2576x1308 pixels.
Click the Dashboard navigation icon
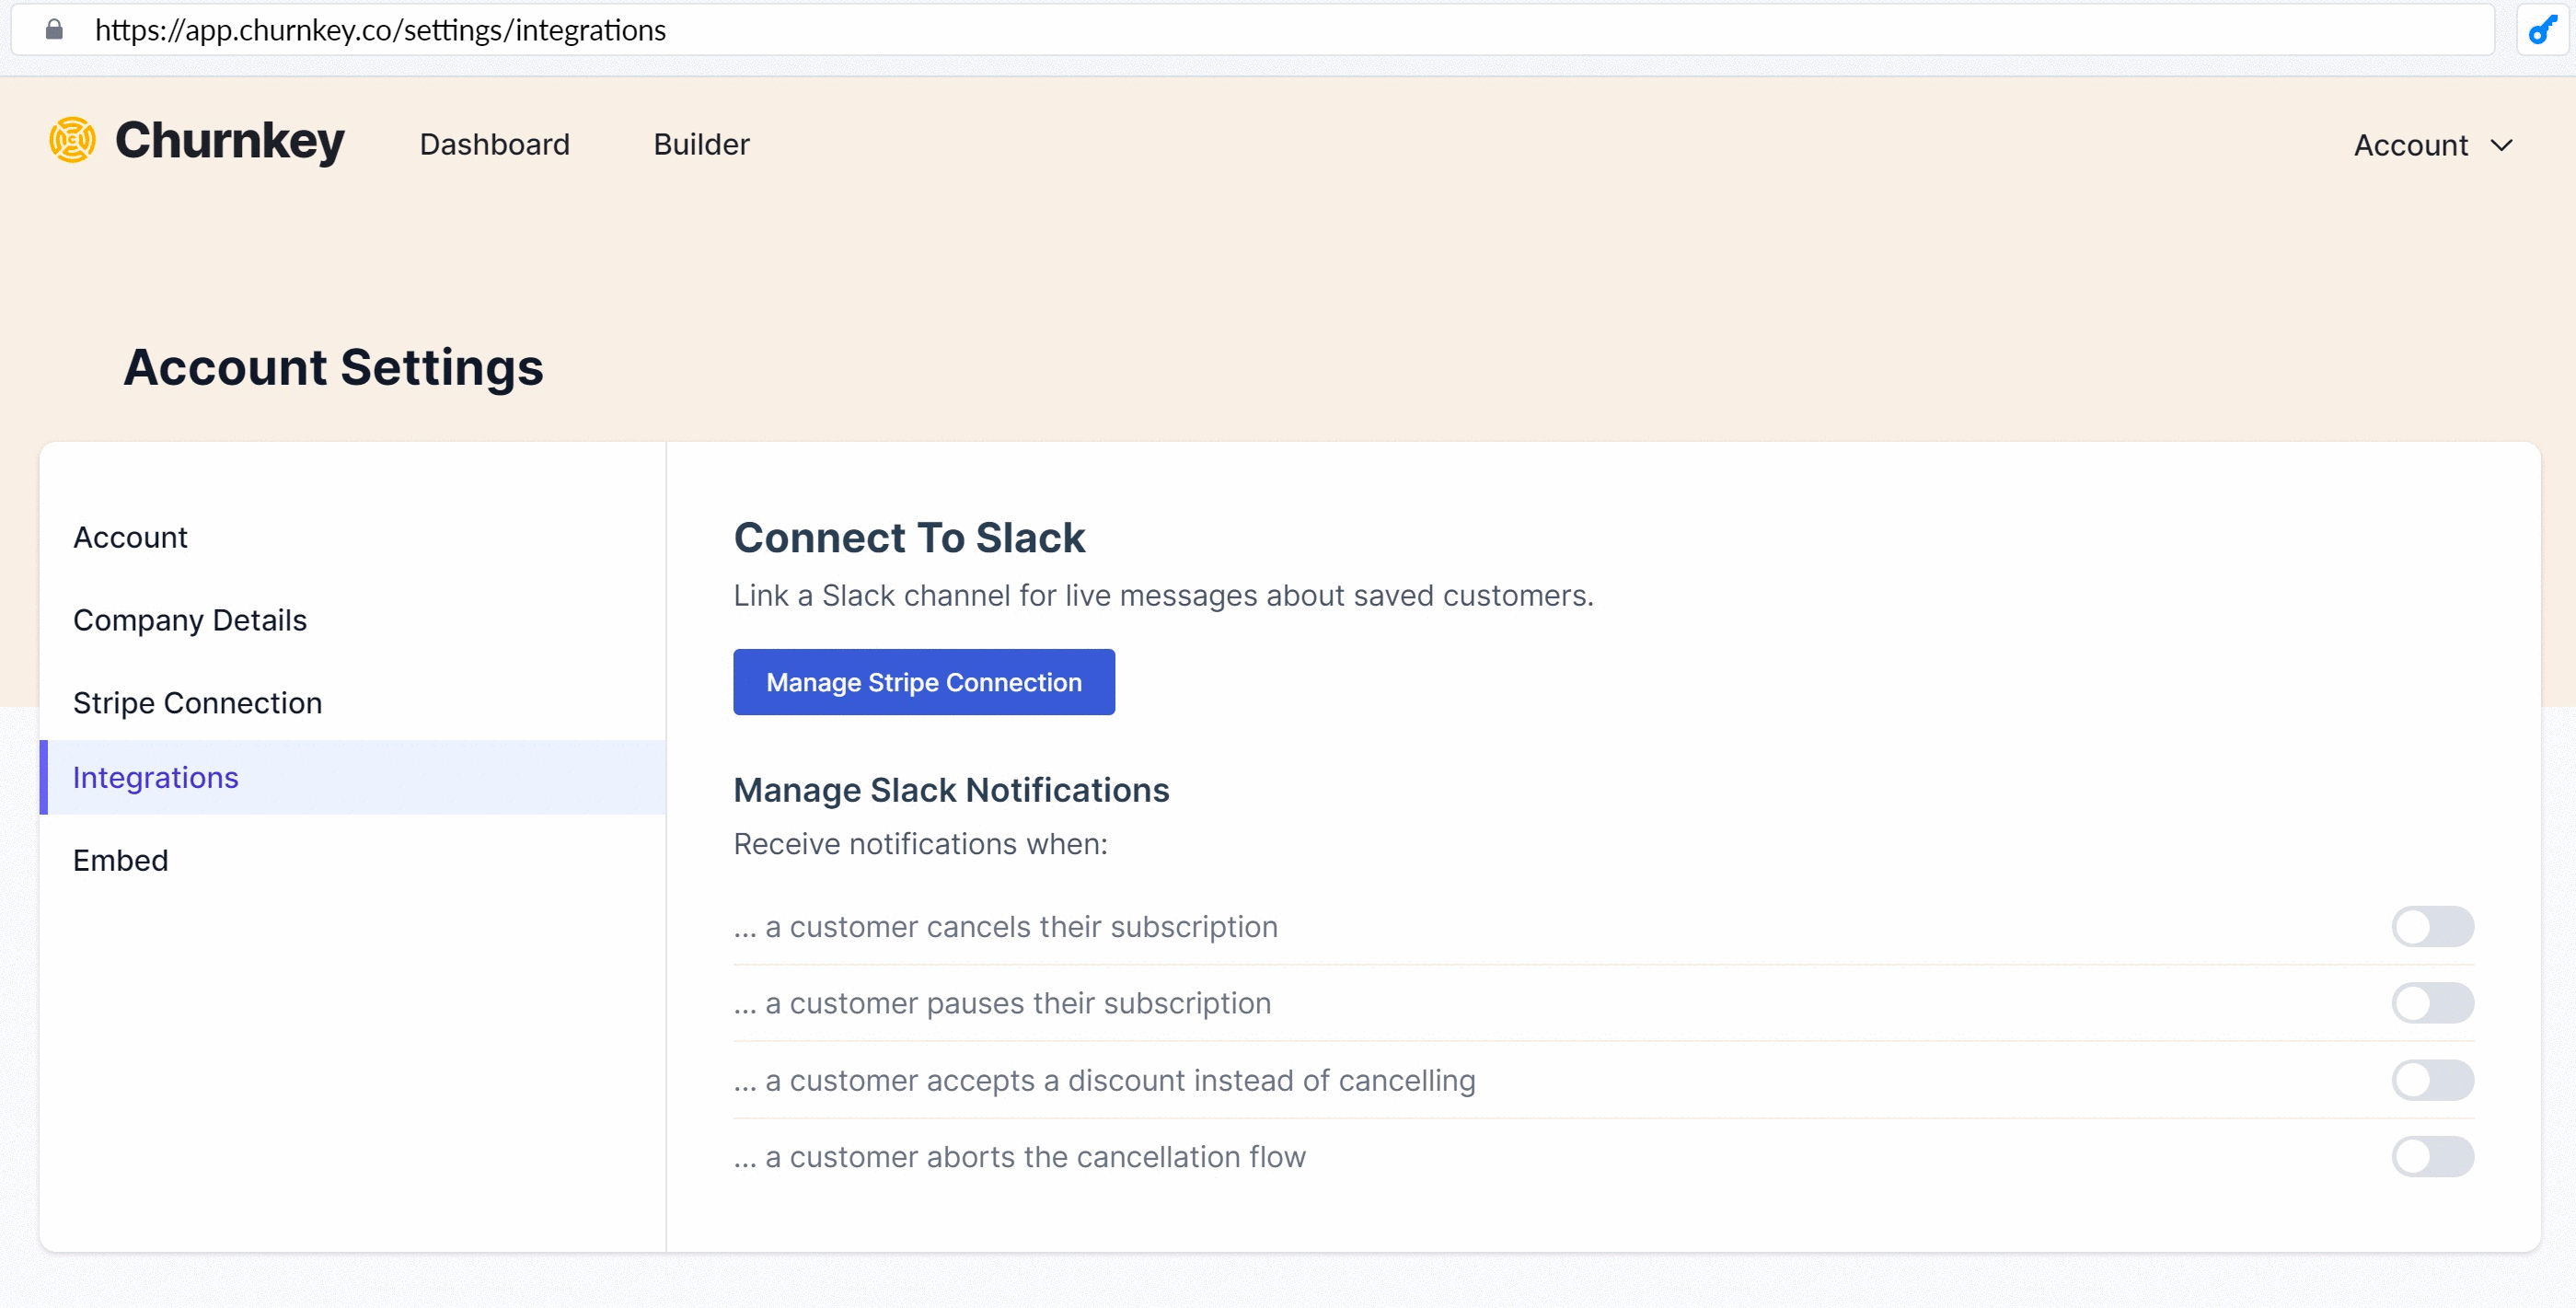pyautogui.click(x=493, y=145)
